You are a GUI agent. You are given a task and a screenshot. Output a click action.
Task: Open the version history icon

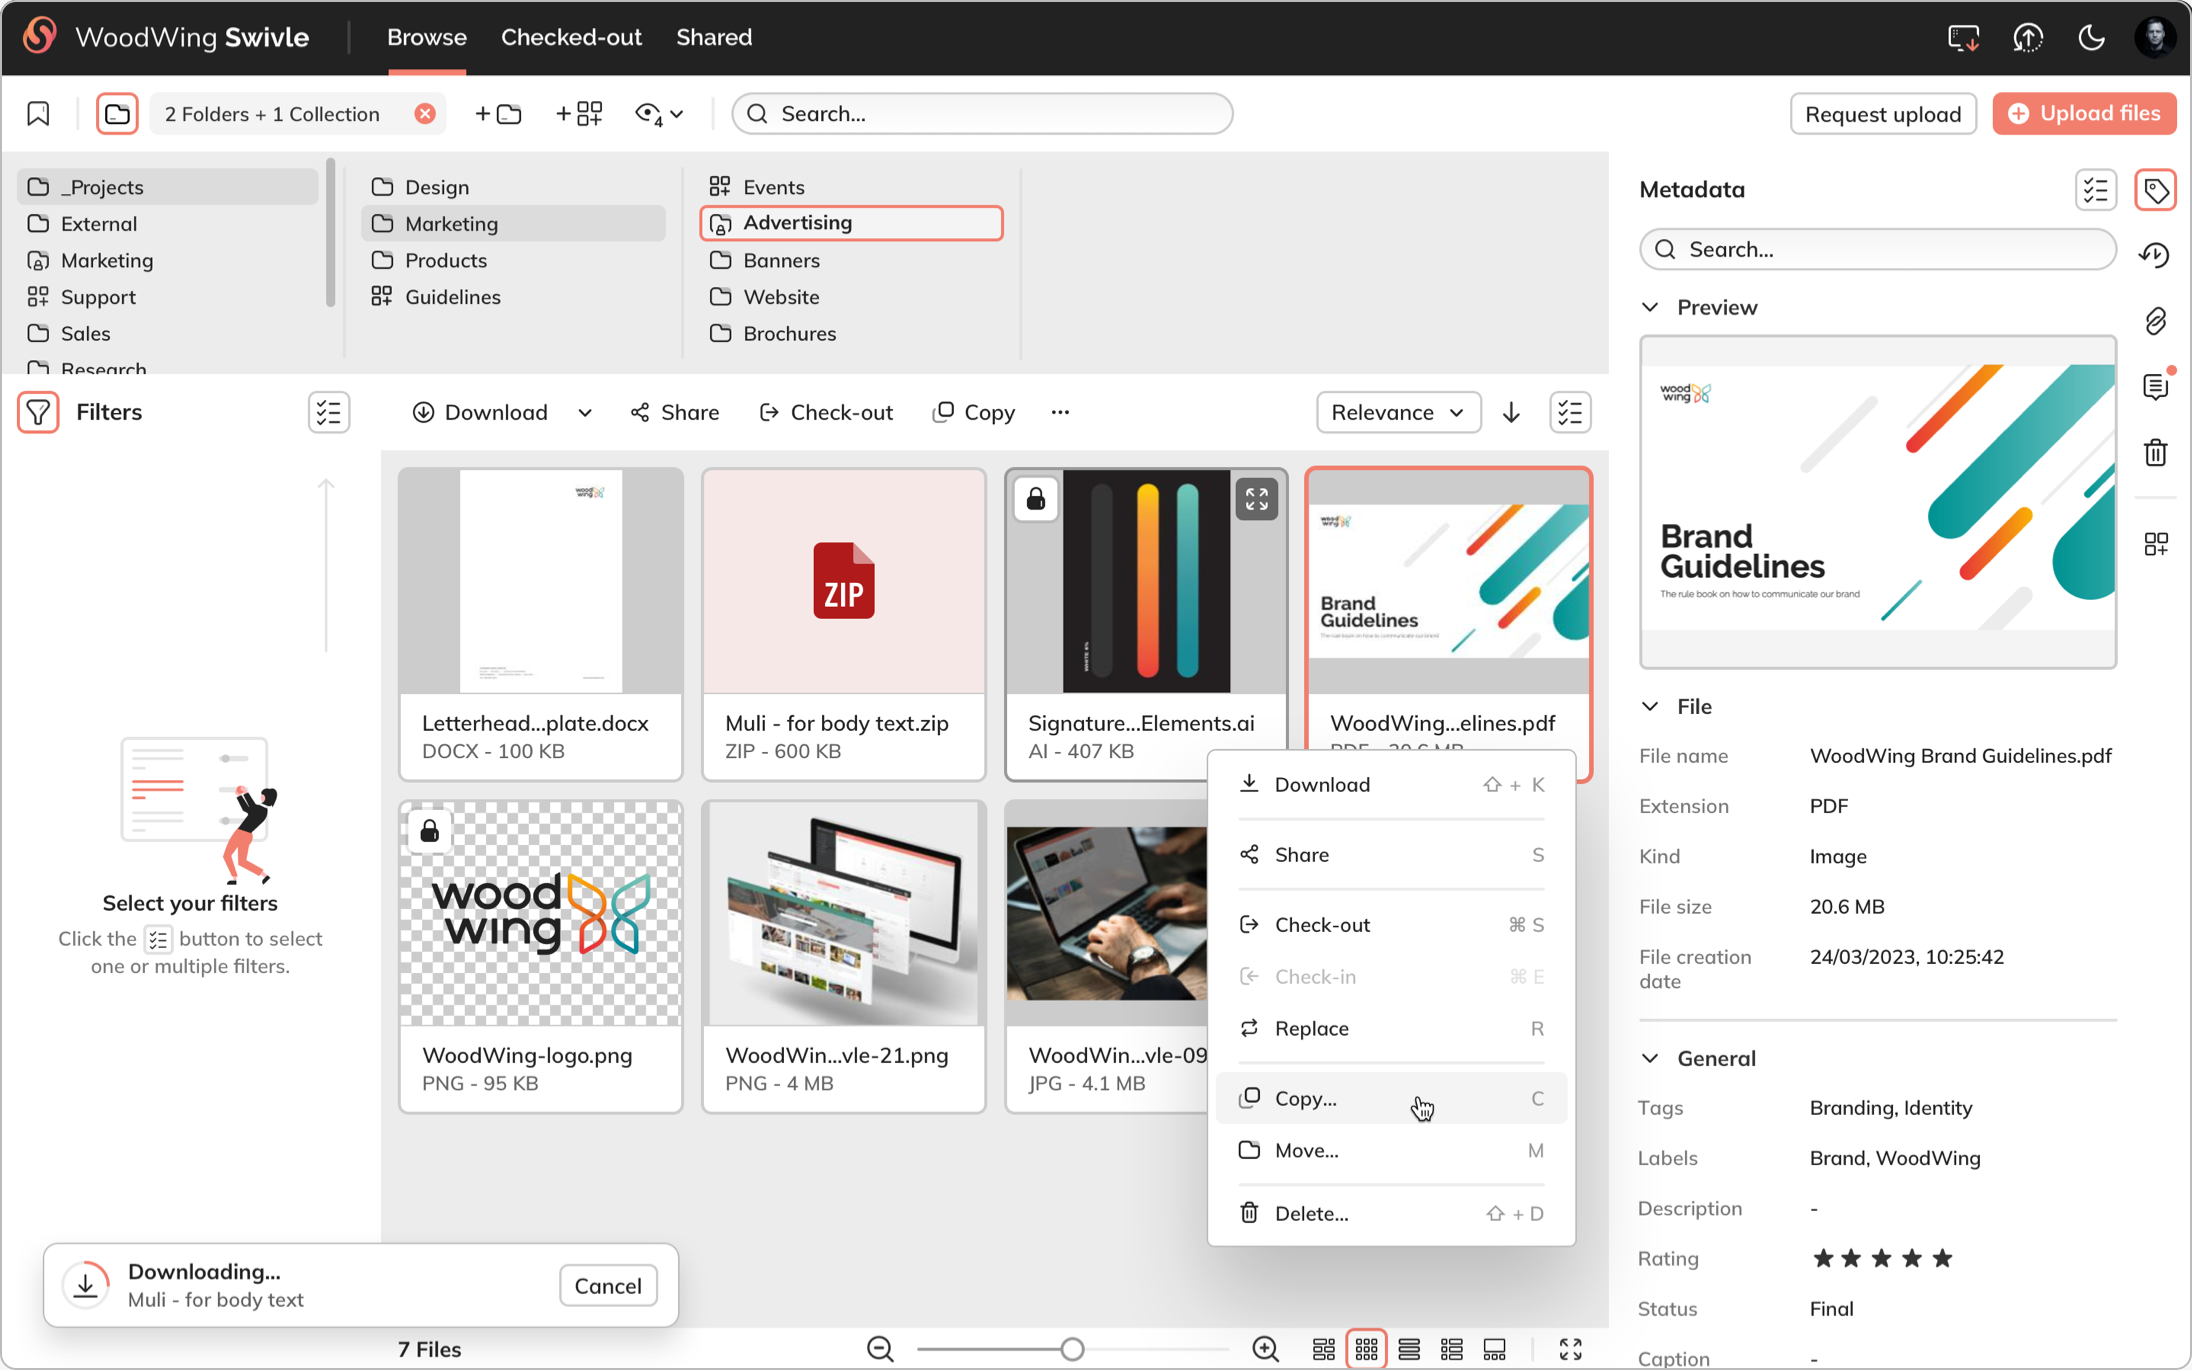(2155, 254)
